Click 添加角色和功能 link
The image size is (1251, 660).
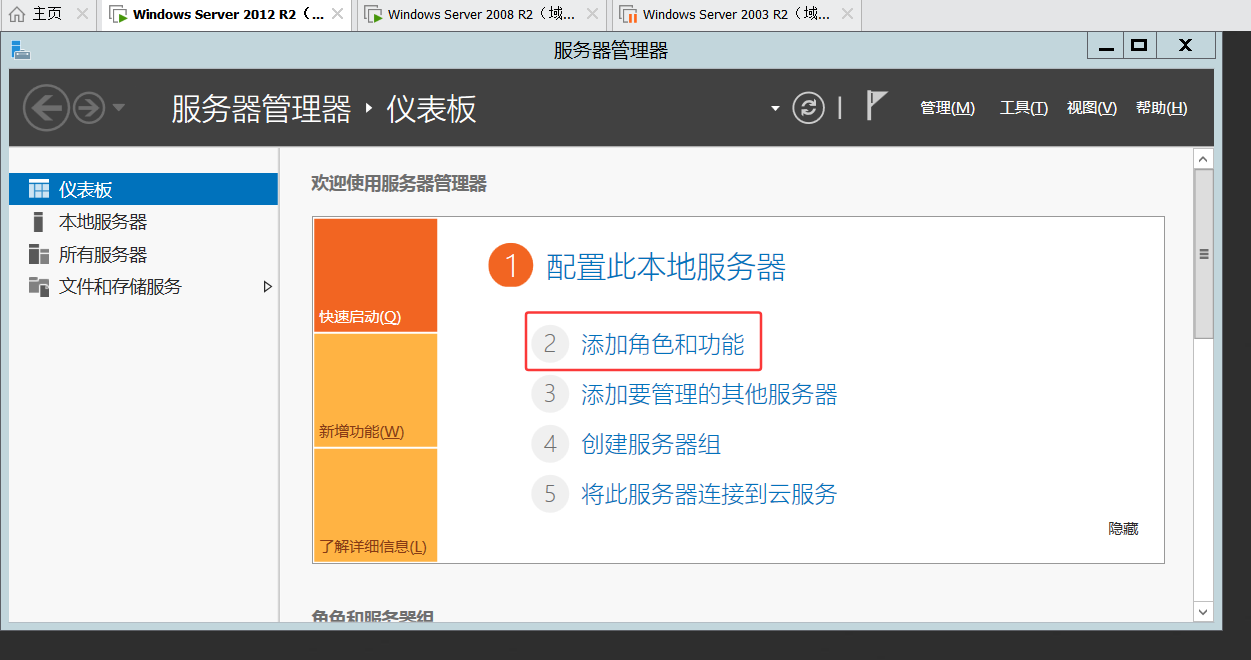[x=663, y=345]
